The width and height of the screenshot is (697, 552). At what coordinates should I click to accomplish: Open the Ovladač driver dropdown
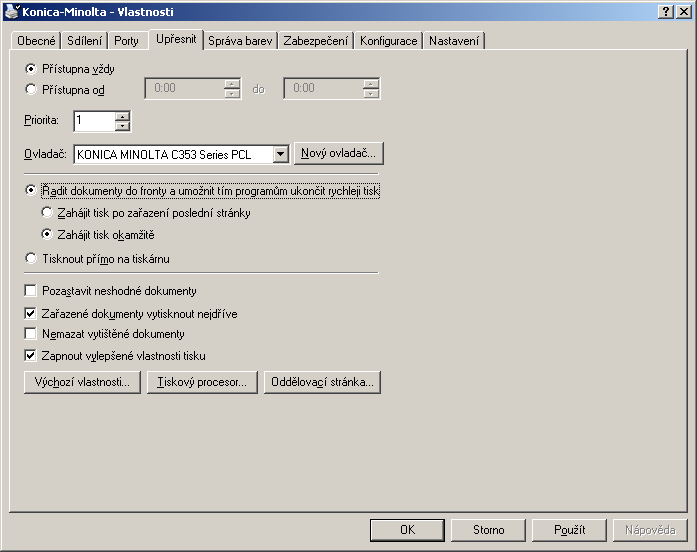click(x=280, y=154)
